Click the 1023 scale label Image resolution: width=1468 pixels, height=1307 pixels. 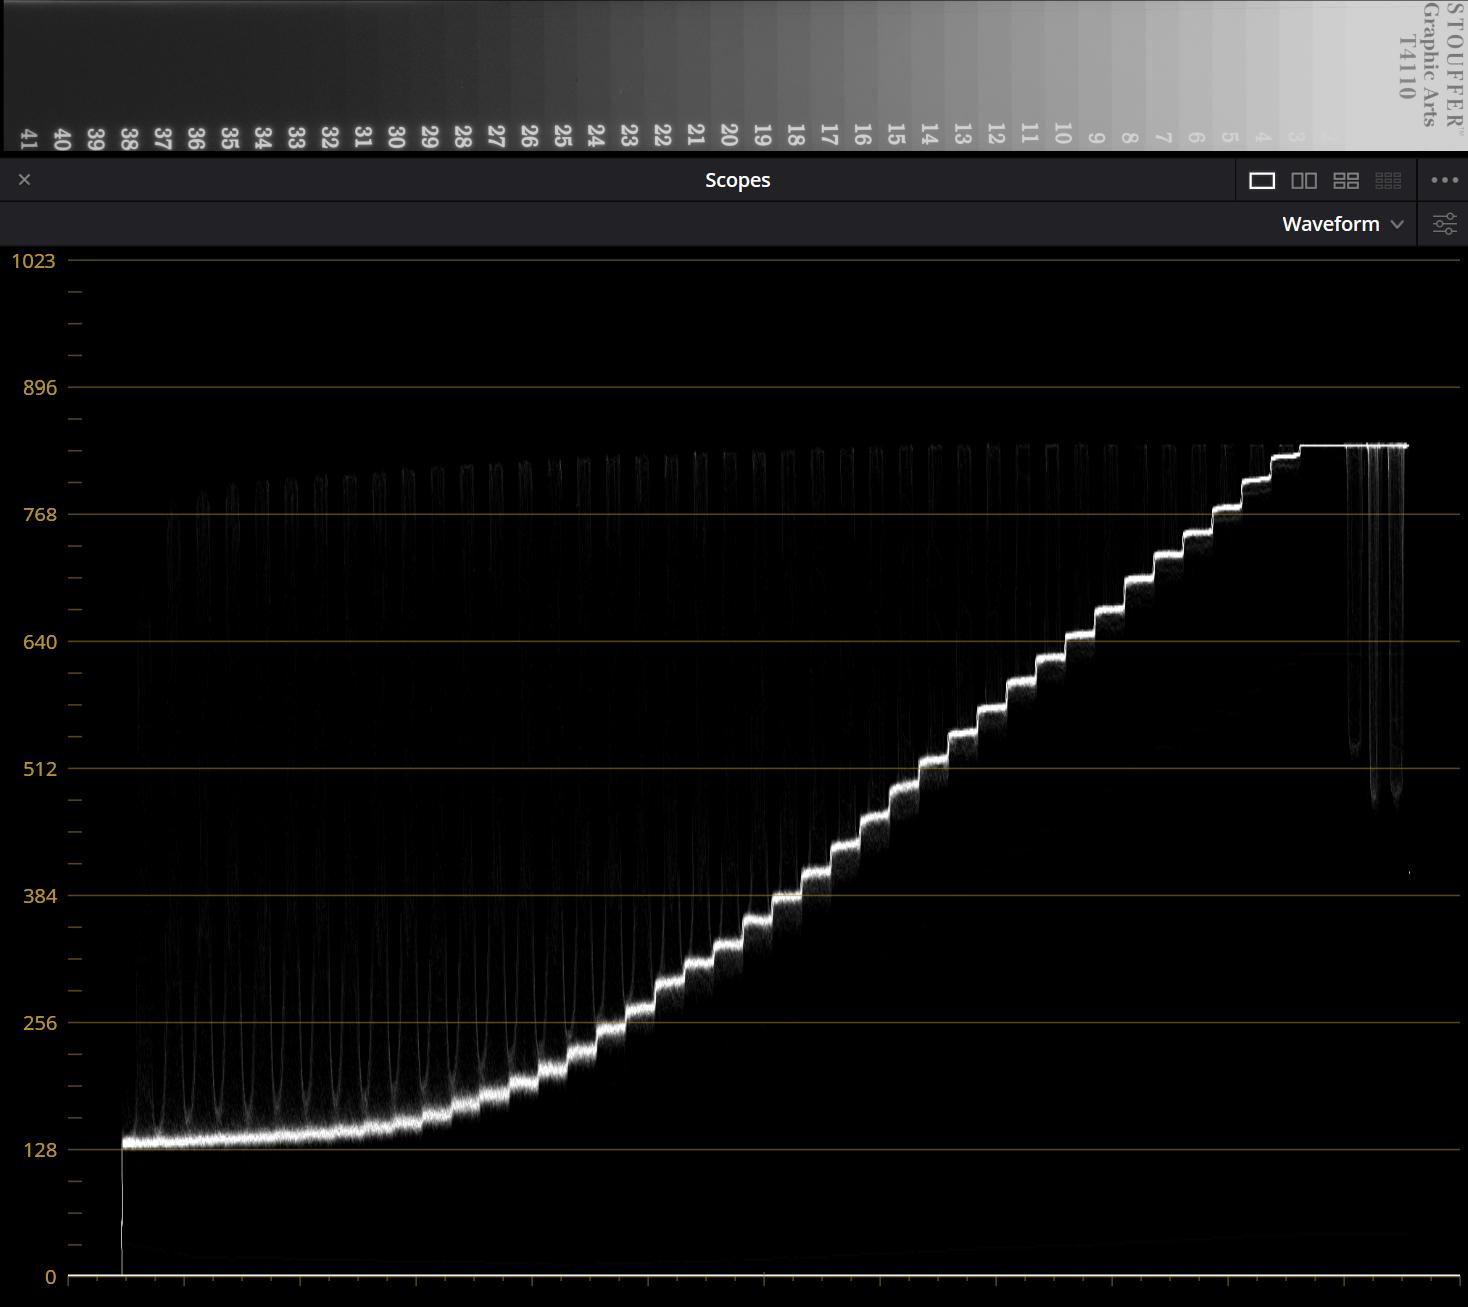click(x=33, y=261)
